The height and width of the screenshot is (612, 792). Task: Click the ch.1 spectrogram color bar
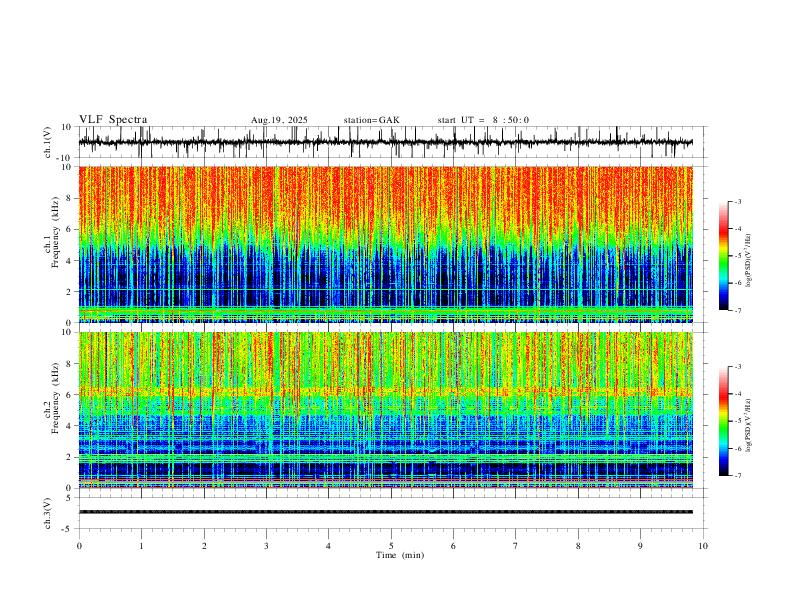click(724, 256)
